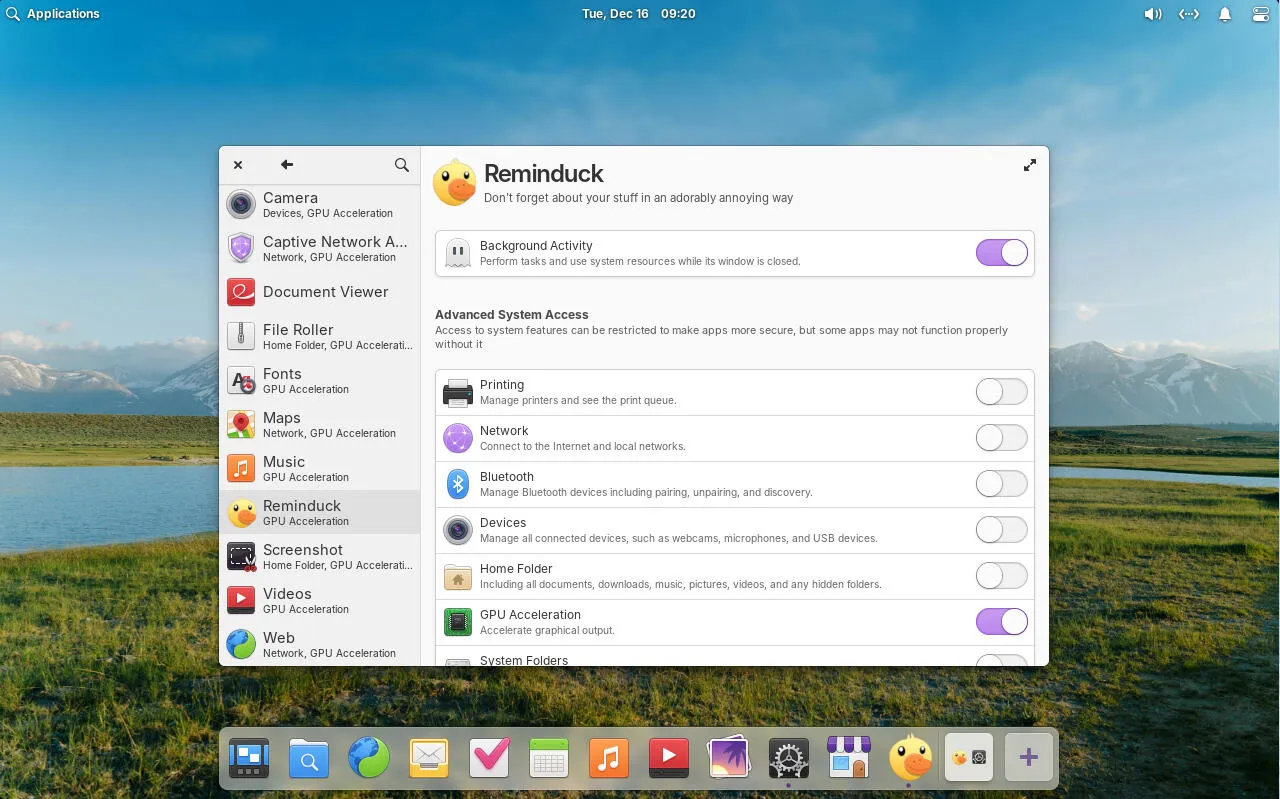Click the search icon in the header
Image resolution: width=1280 pixels, height=799 pixels.
tap(401, 165)
